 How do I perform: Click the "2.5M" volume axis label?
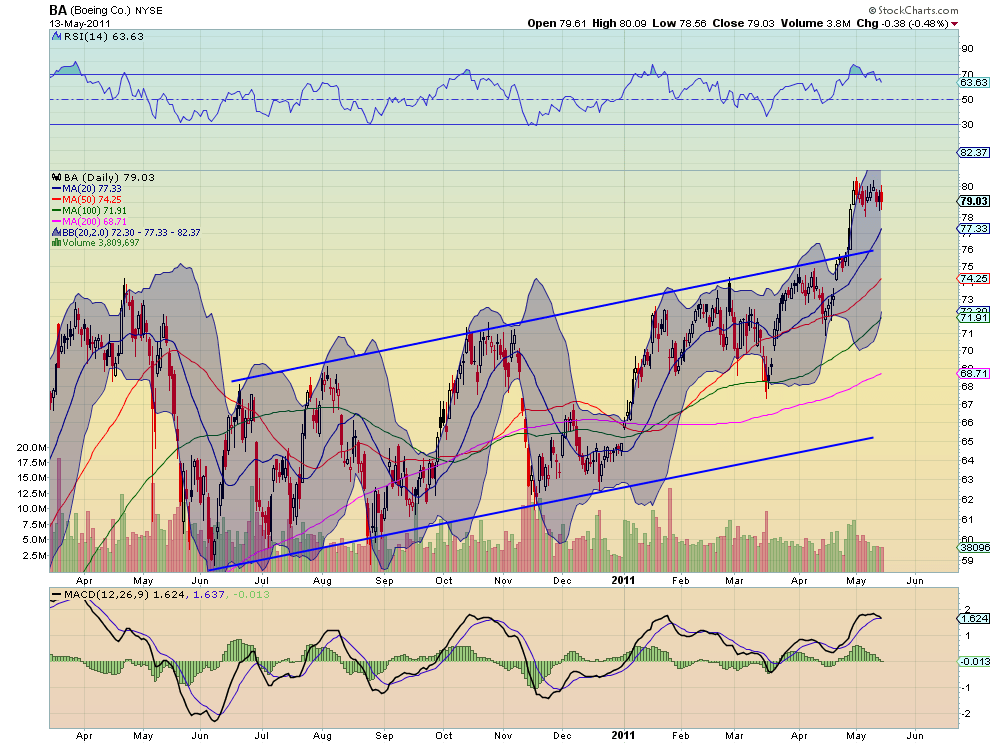tap(35, 556)
